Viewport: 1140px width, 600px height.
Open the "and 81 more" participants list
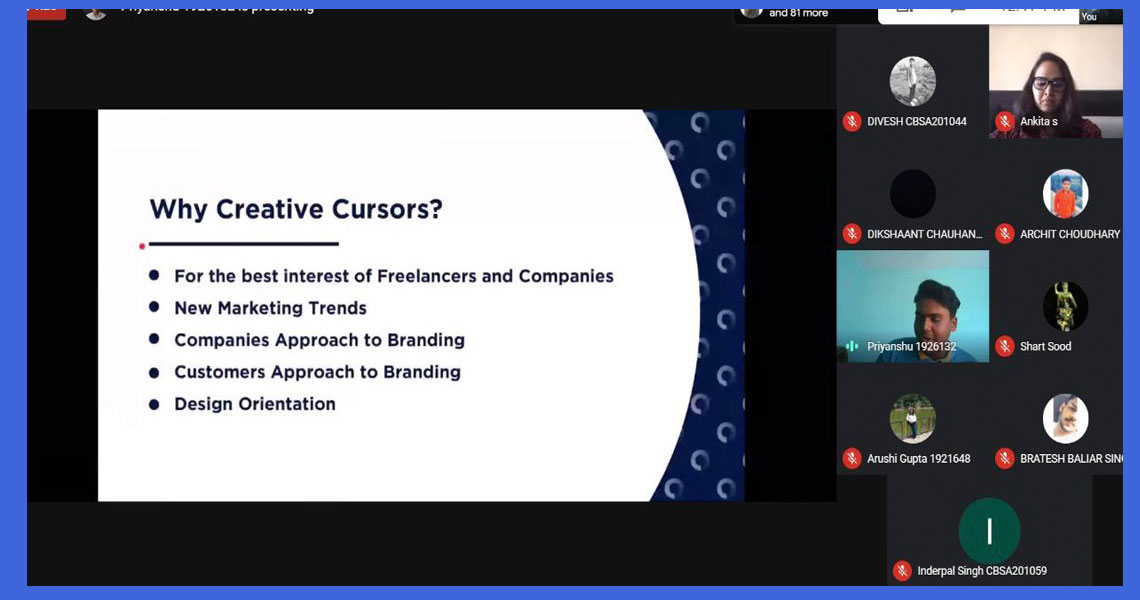(798, 13)
